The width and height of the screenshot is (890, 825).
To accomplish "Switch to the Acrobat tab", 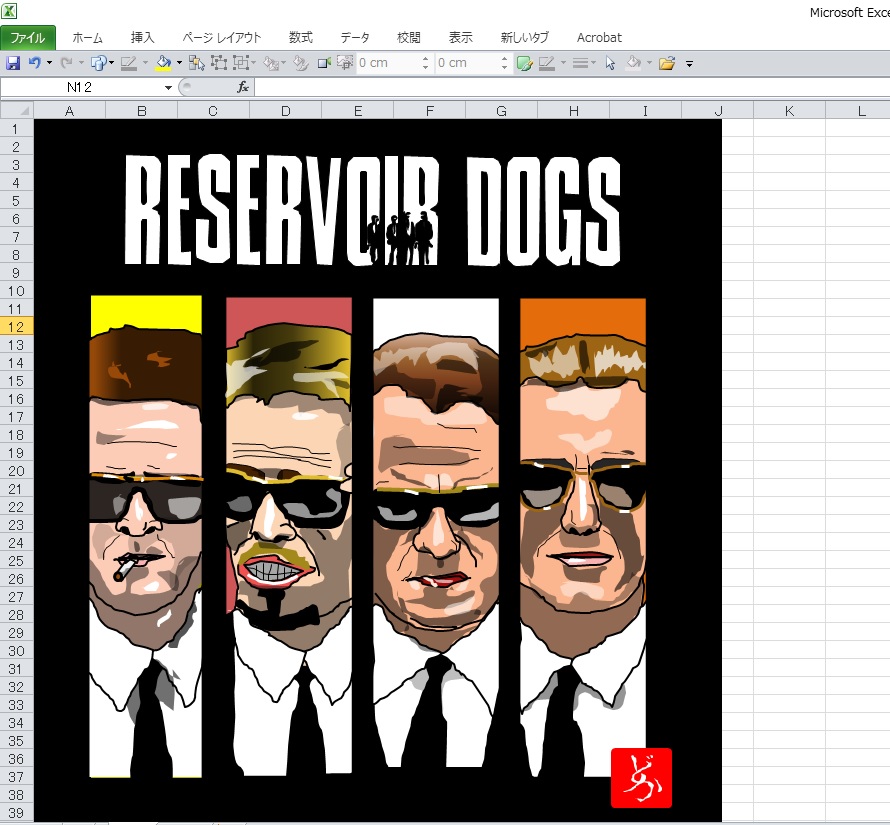I will [599, 37].
